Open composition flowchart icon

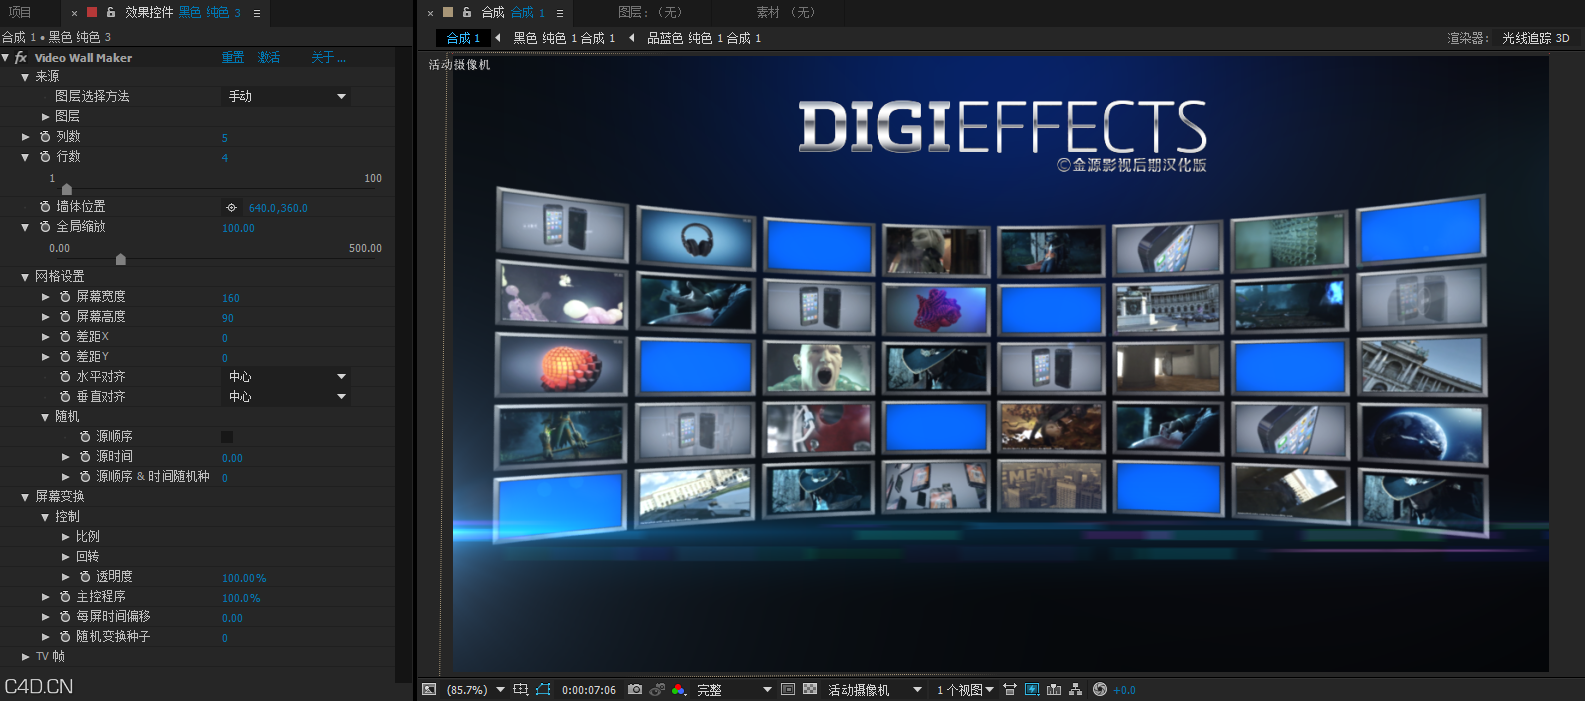click(x=1076, y=690)
